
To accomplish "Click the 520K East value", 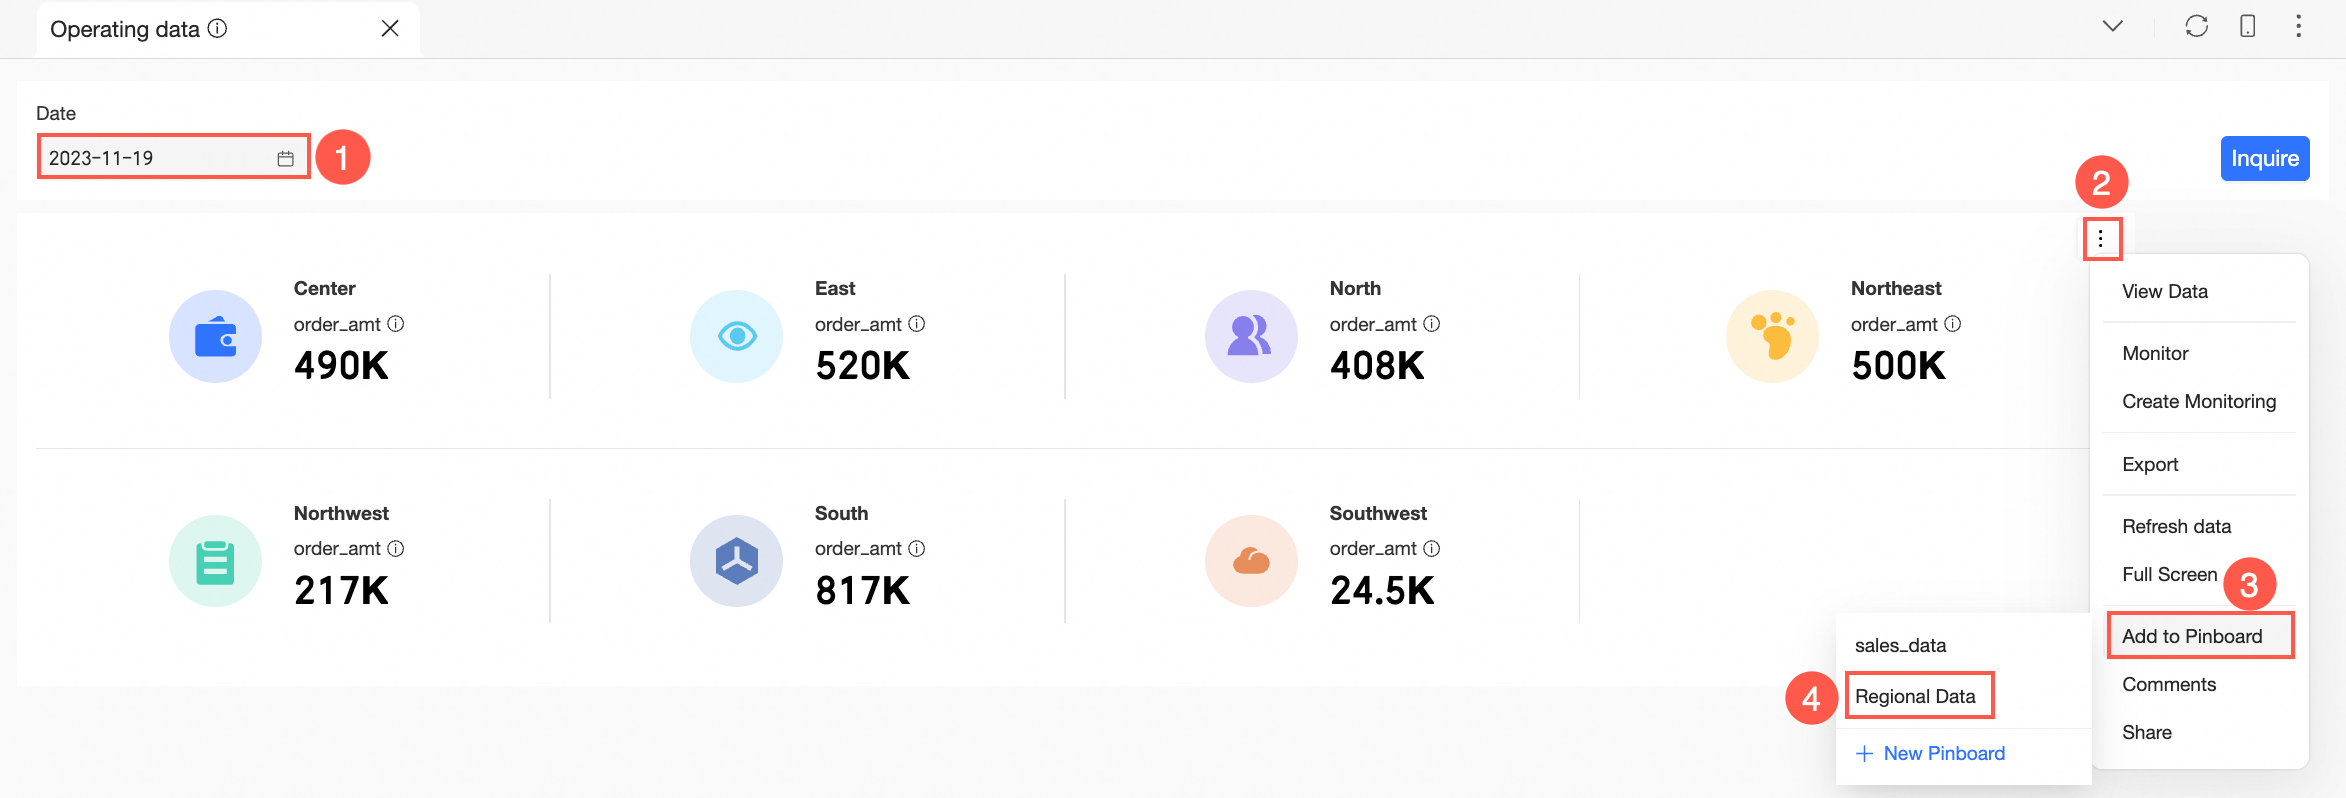I will tap(862, 366).
